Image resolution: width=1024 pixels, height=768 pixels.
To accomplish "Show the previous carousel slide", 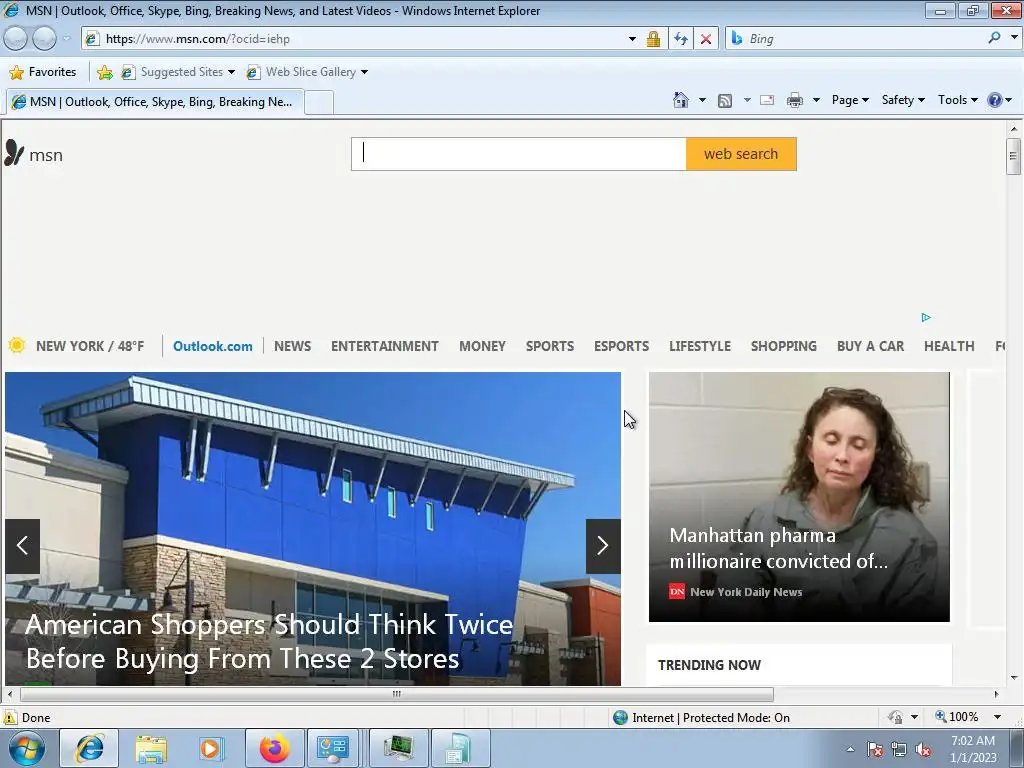I will click(22, 546).
